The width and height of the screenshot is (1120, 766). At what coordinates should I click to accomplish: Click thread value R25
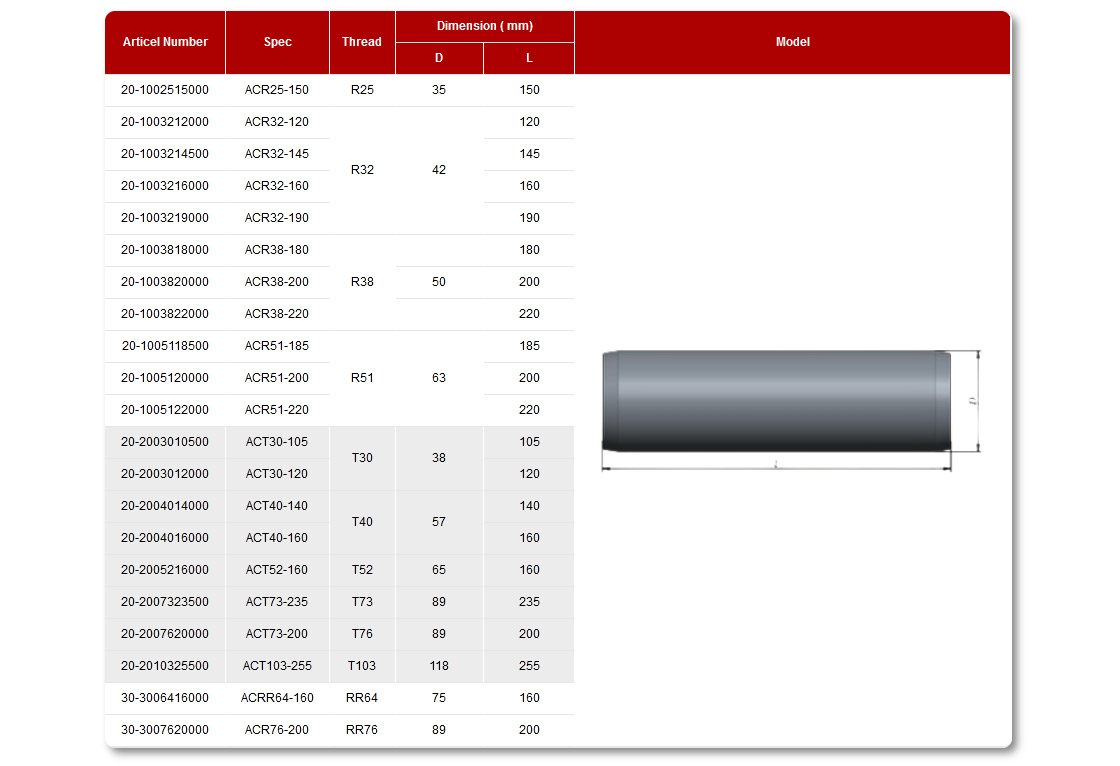coord(362,90)
